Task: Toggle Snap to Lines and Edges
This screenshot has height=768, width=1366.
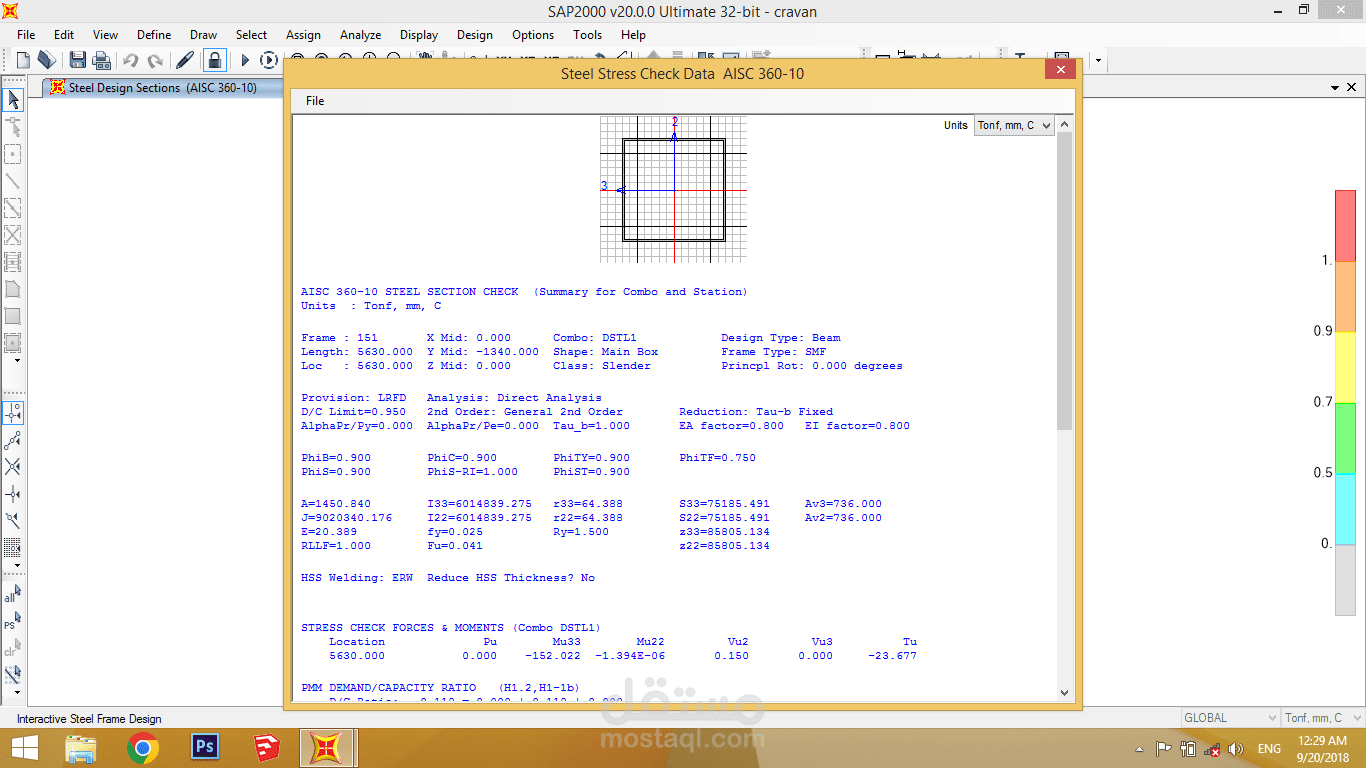Action: [x=13, y=521]
